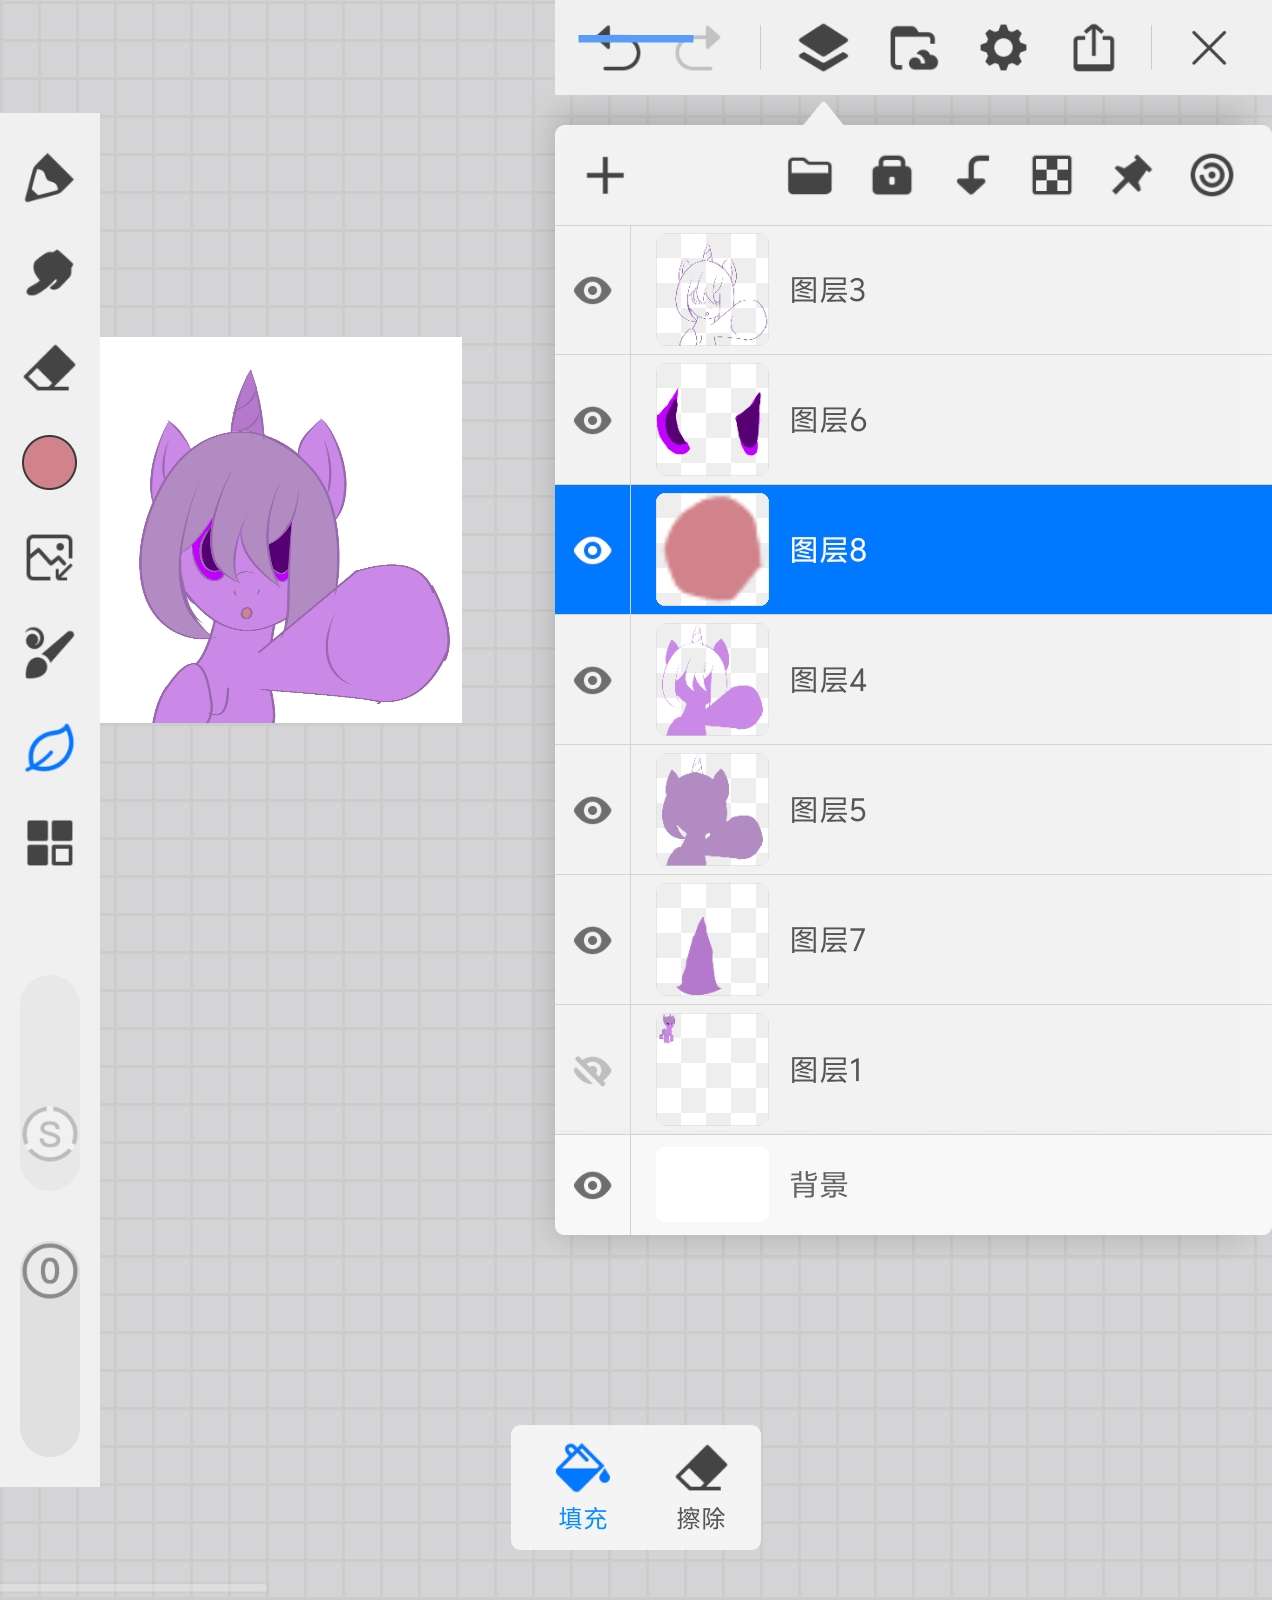Choose 填充 fill mode
This screenshot has height=1600, width=1272.
(x=582, y=1488)
